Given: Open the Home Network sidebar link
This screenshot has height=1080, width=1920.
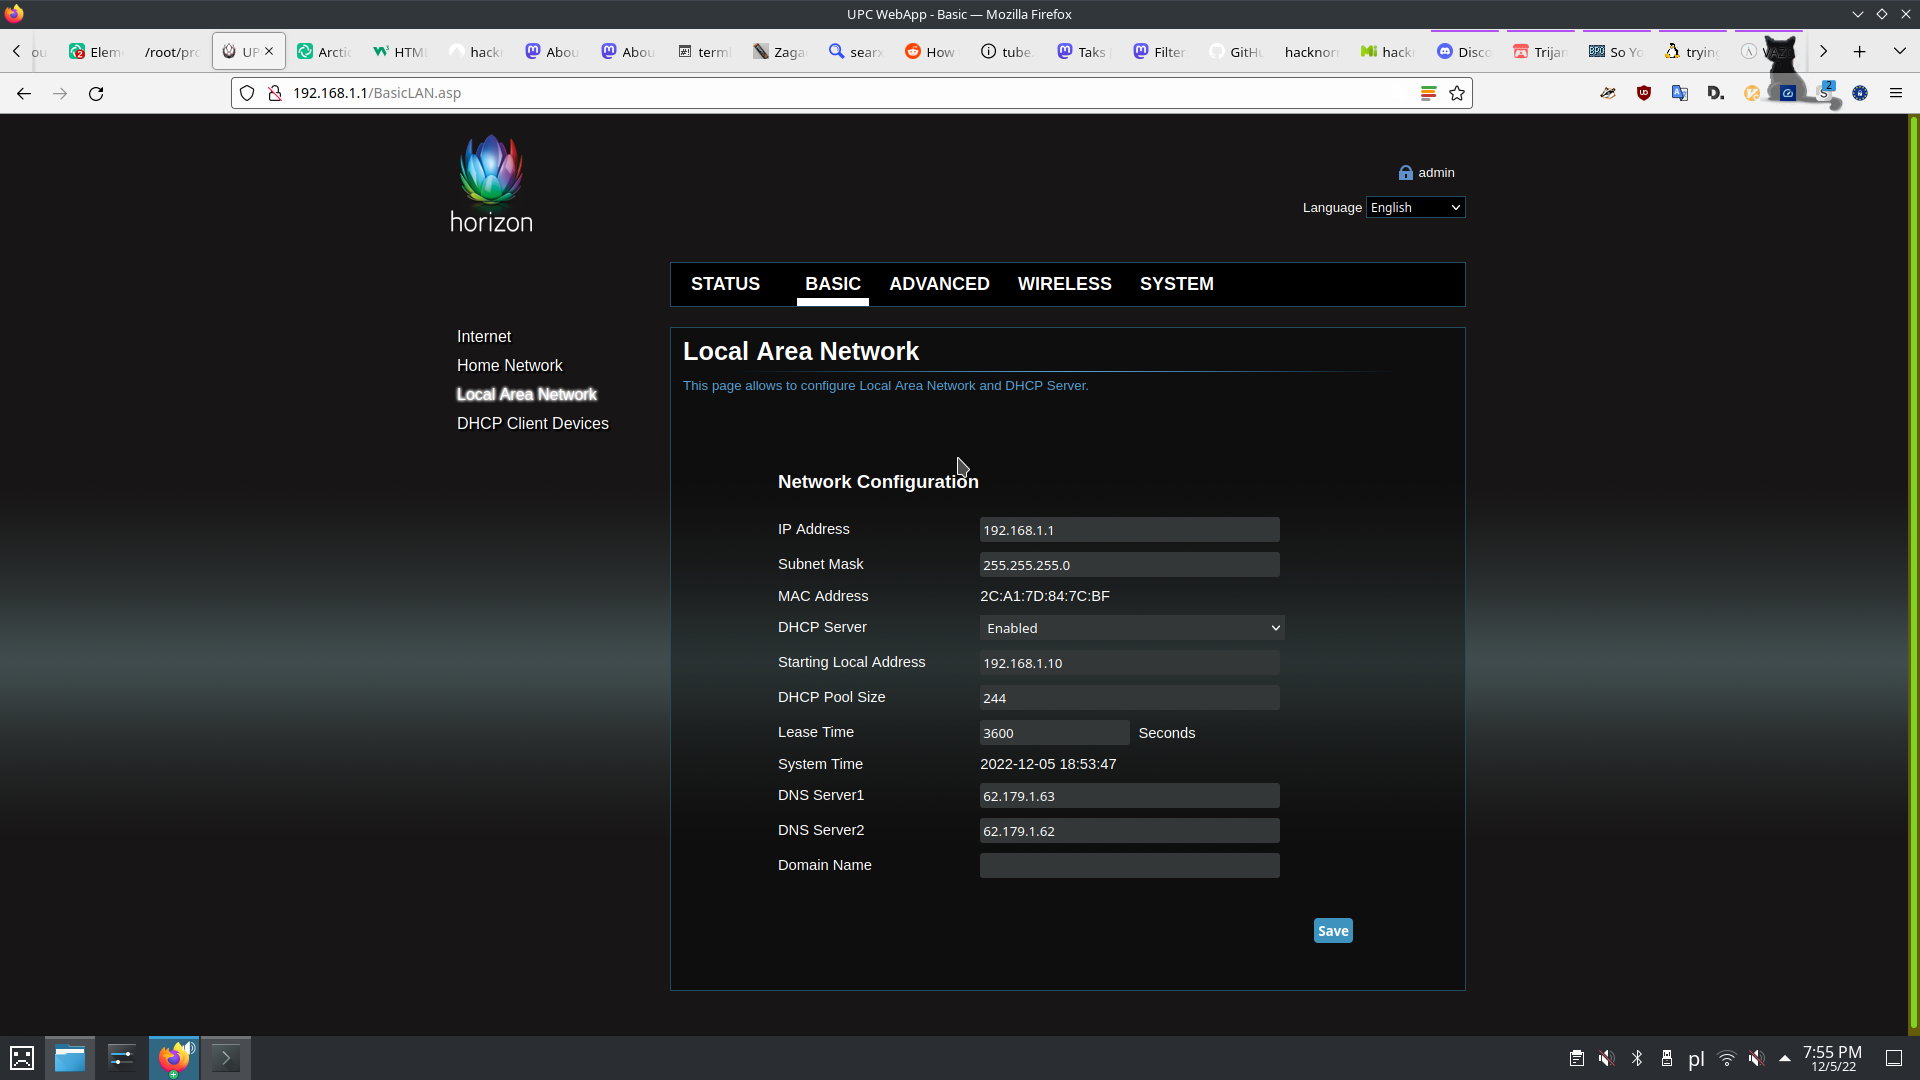Looking at the screenshot, I should [x=510, y=366].
